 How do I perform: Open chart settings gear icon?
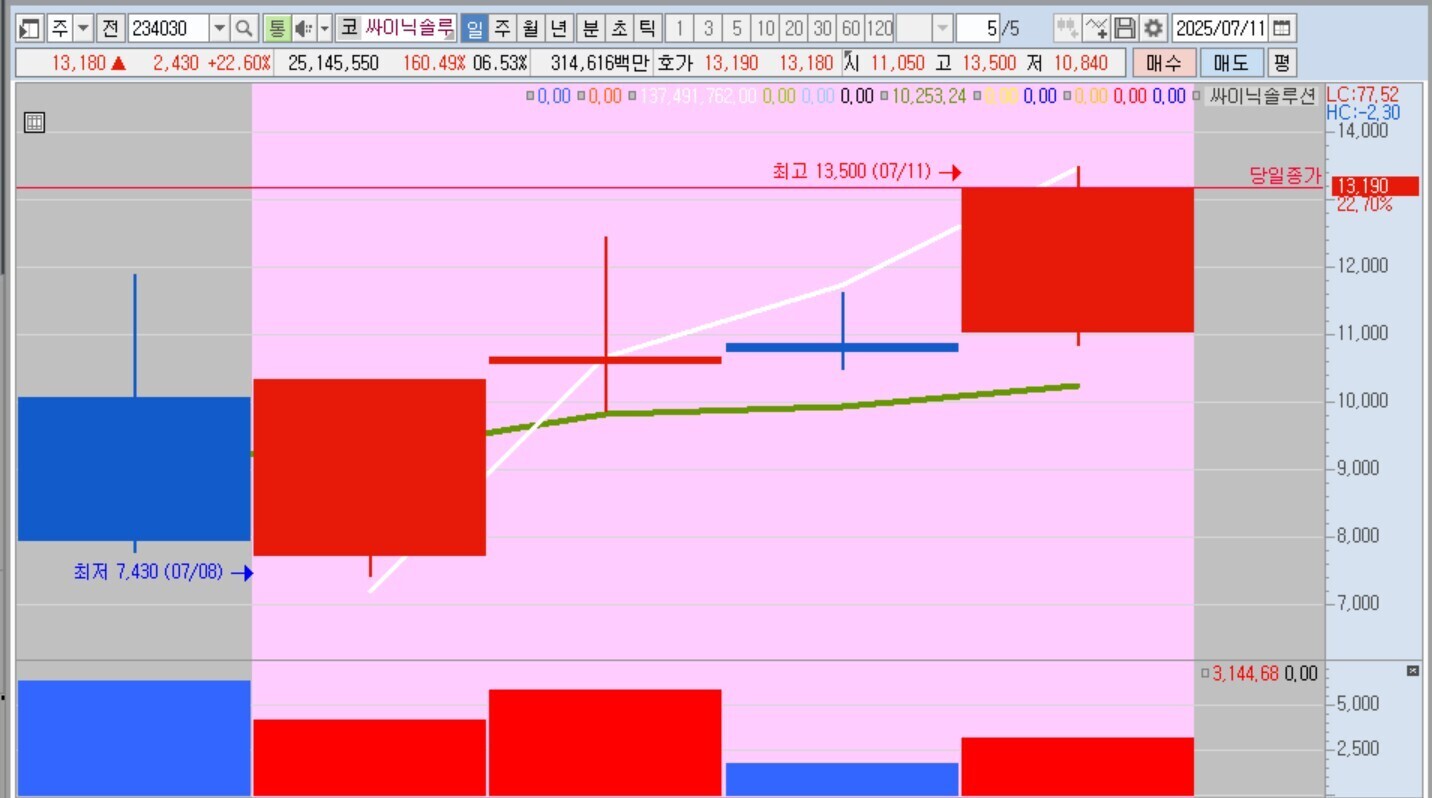click(x=1154, y=28)
